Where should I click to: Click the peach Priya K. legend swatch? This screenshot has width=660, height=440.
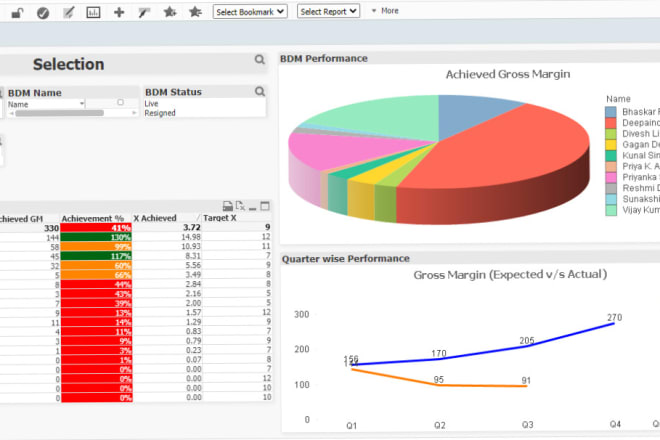(x=611, y=167)
